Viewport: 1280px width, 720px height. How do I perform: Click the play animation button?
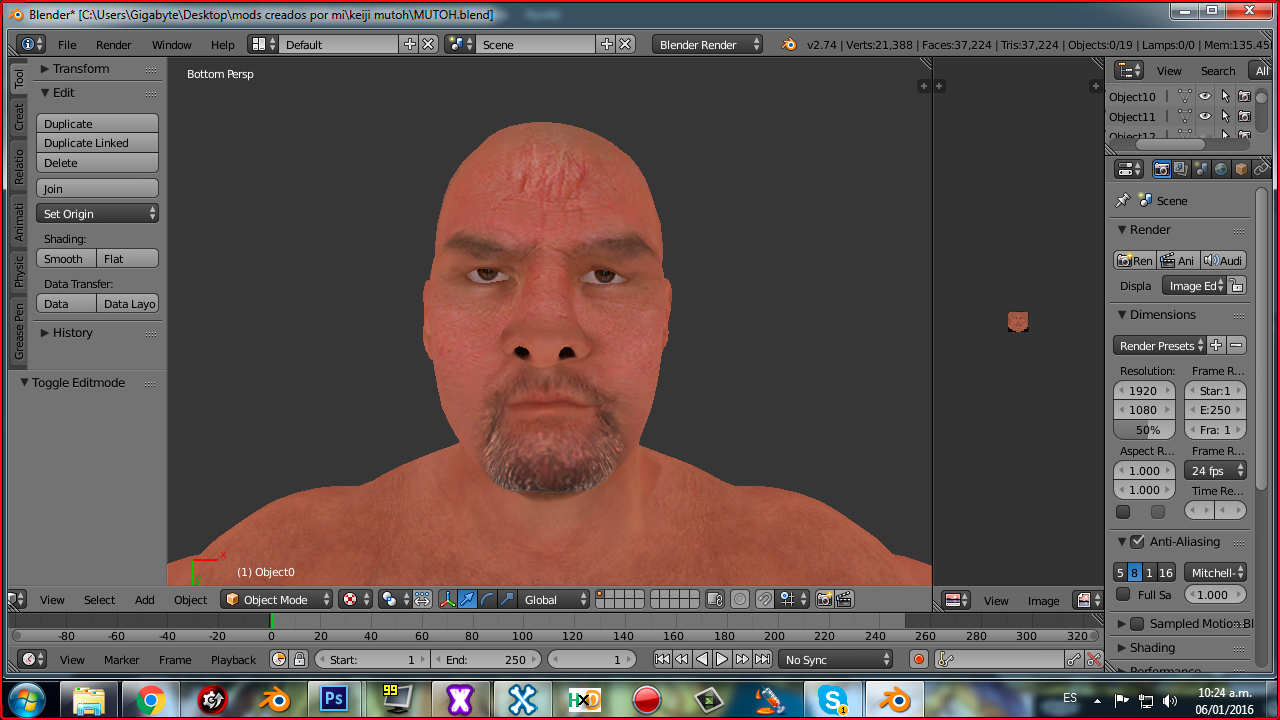click(x=722, y=659)
